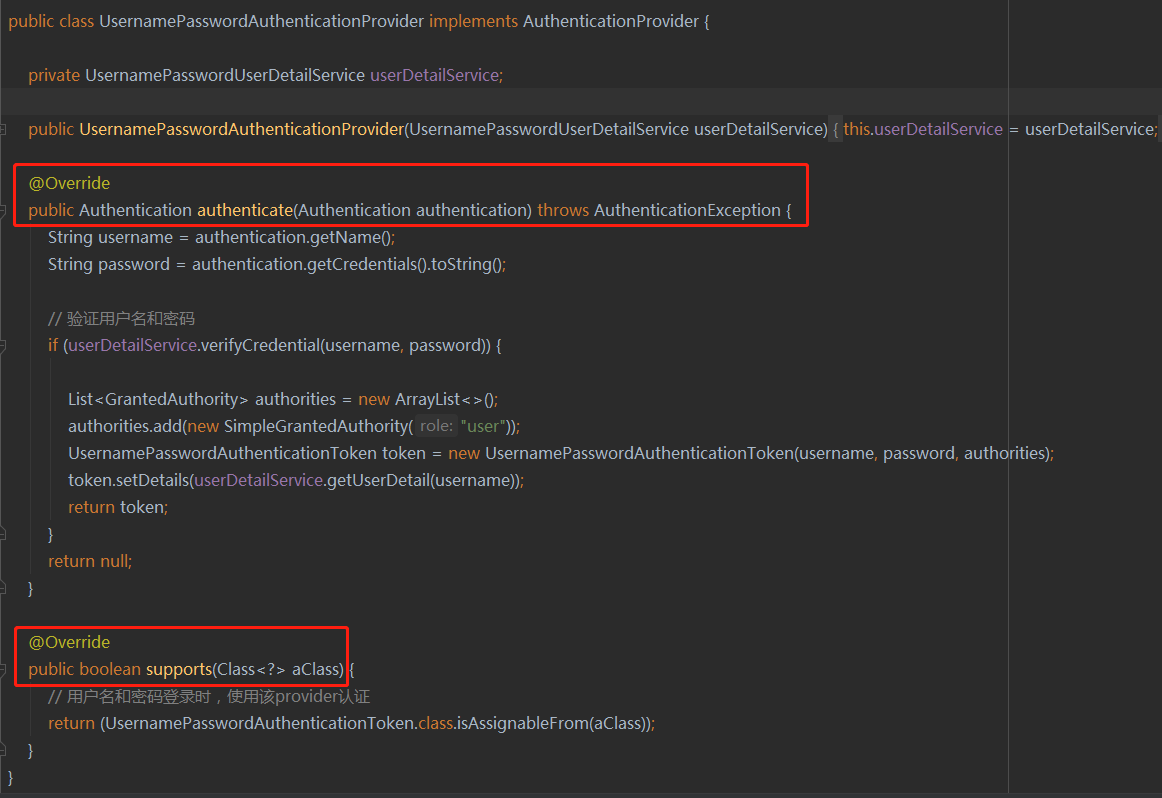Click the gutter icon near the first @Override annotation

tap(6, 183)
